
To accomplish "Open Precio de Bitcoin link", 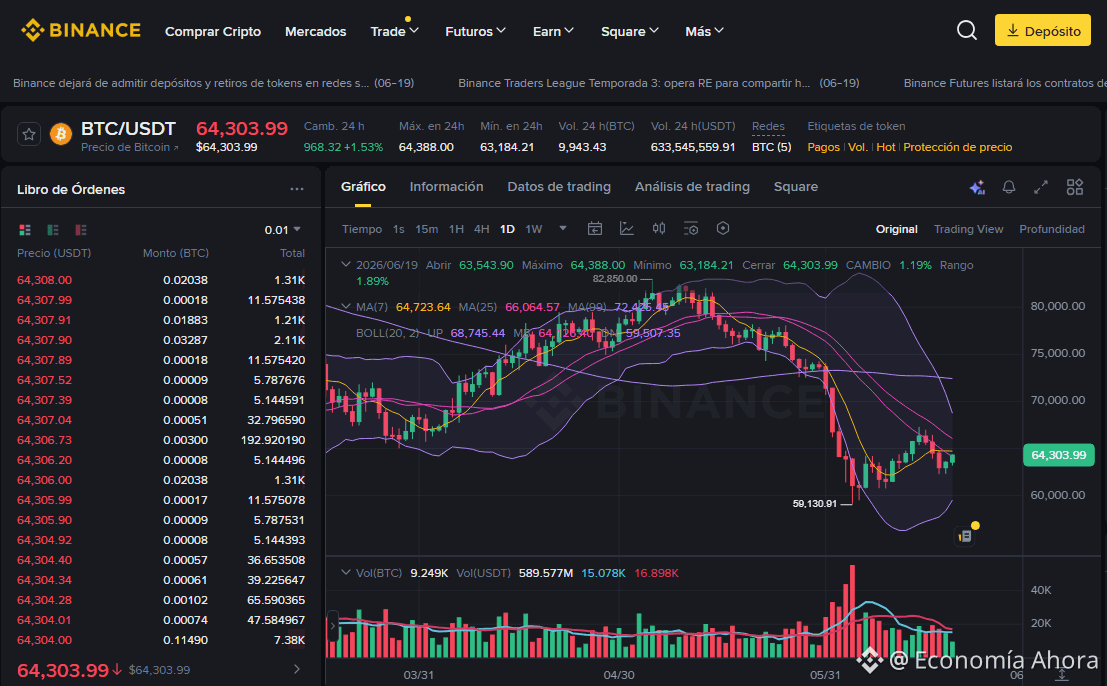I will tap(130, 148).
